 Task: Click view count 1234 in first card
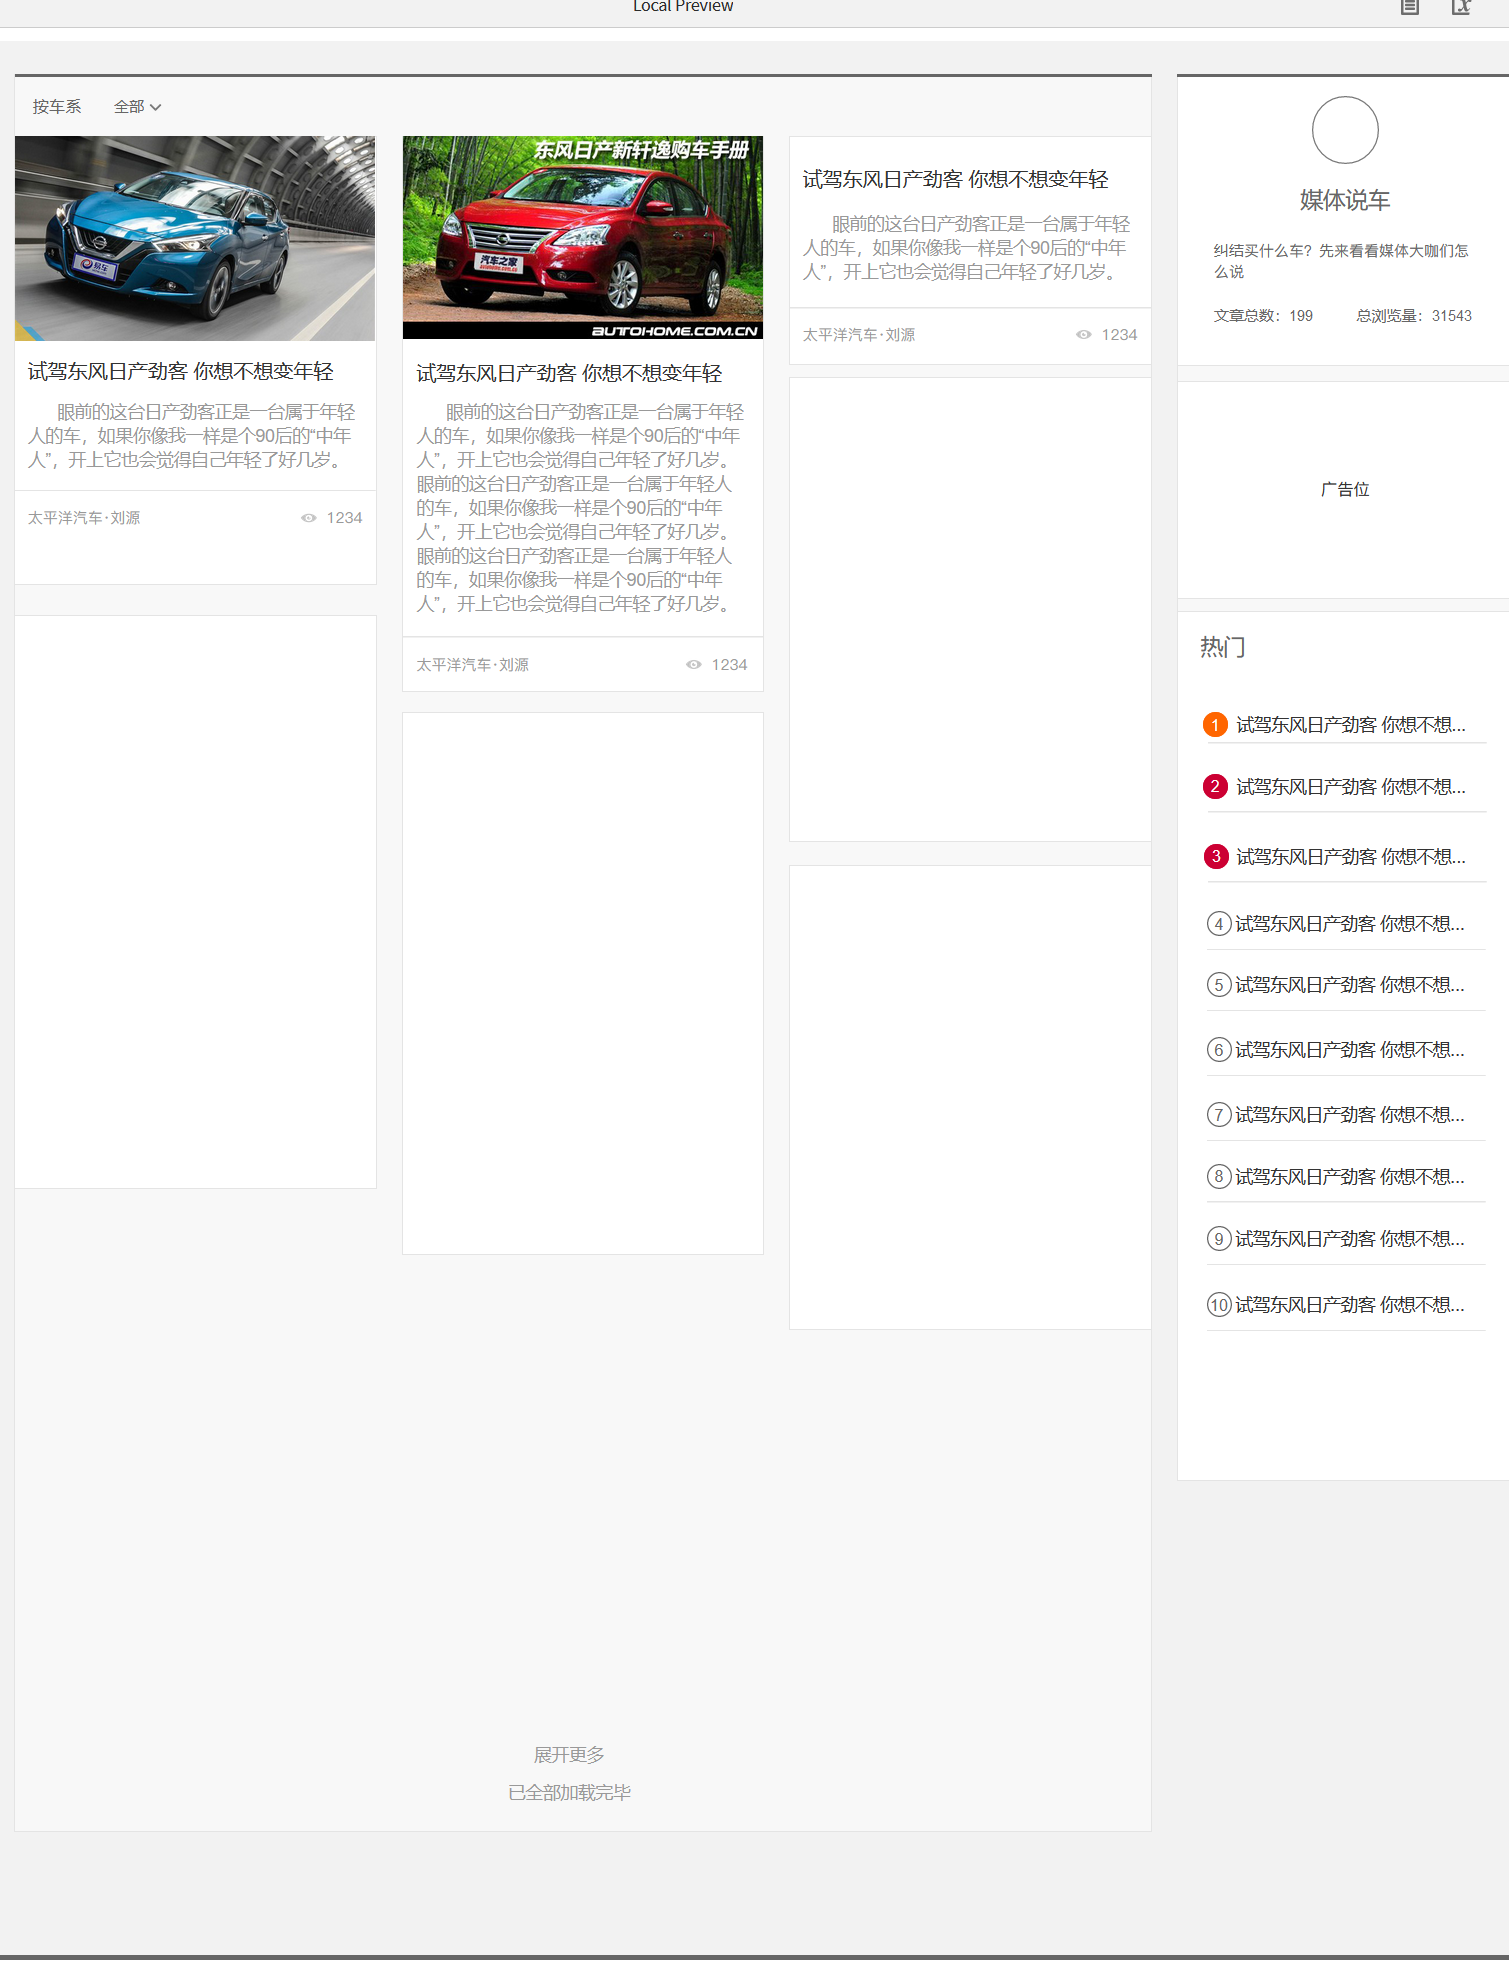[x=344, y=518]
